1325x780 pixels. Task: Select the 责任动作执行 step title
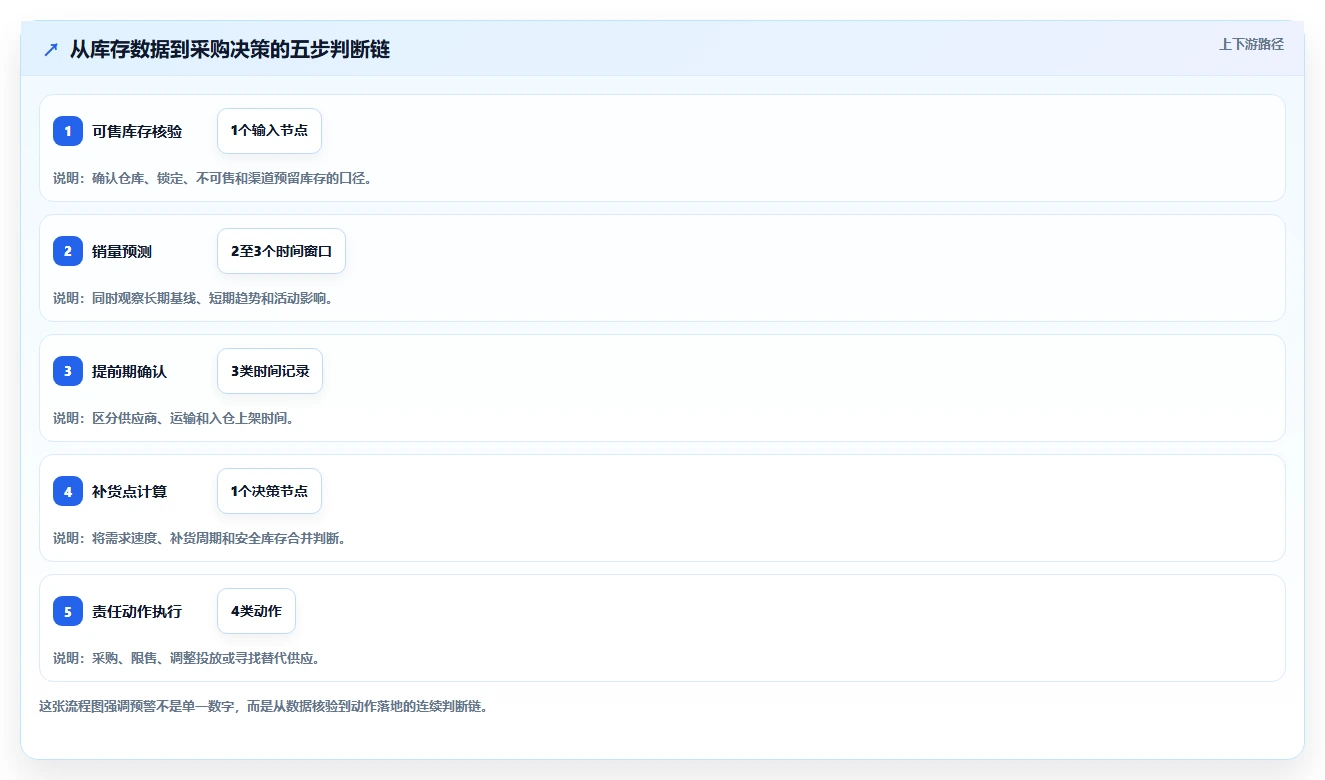[137, 612]
